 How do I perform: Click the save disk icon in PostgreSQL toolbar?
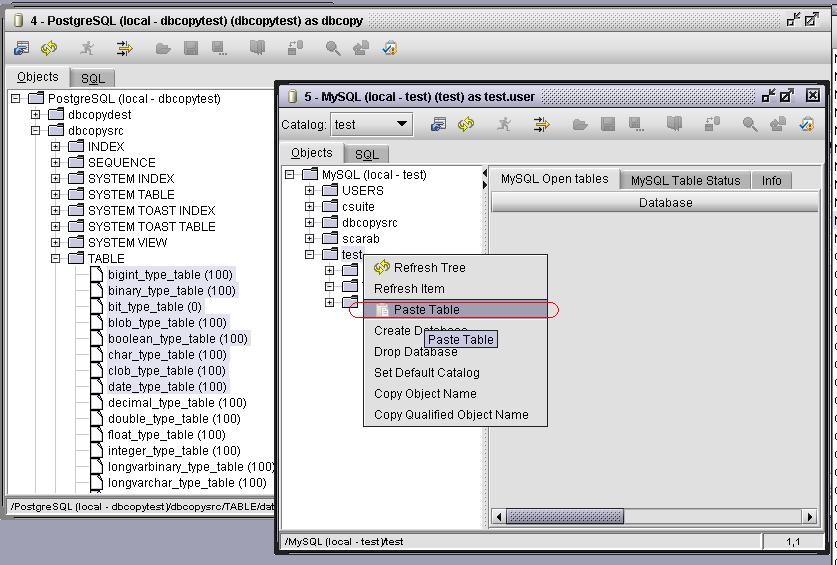(x=190, y=48)
